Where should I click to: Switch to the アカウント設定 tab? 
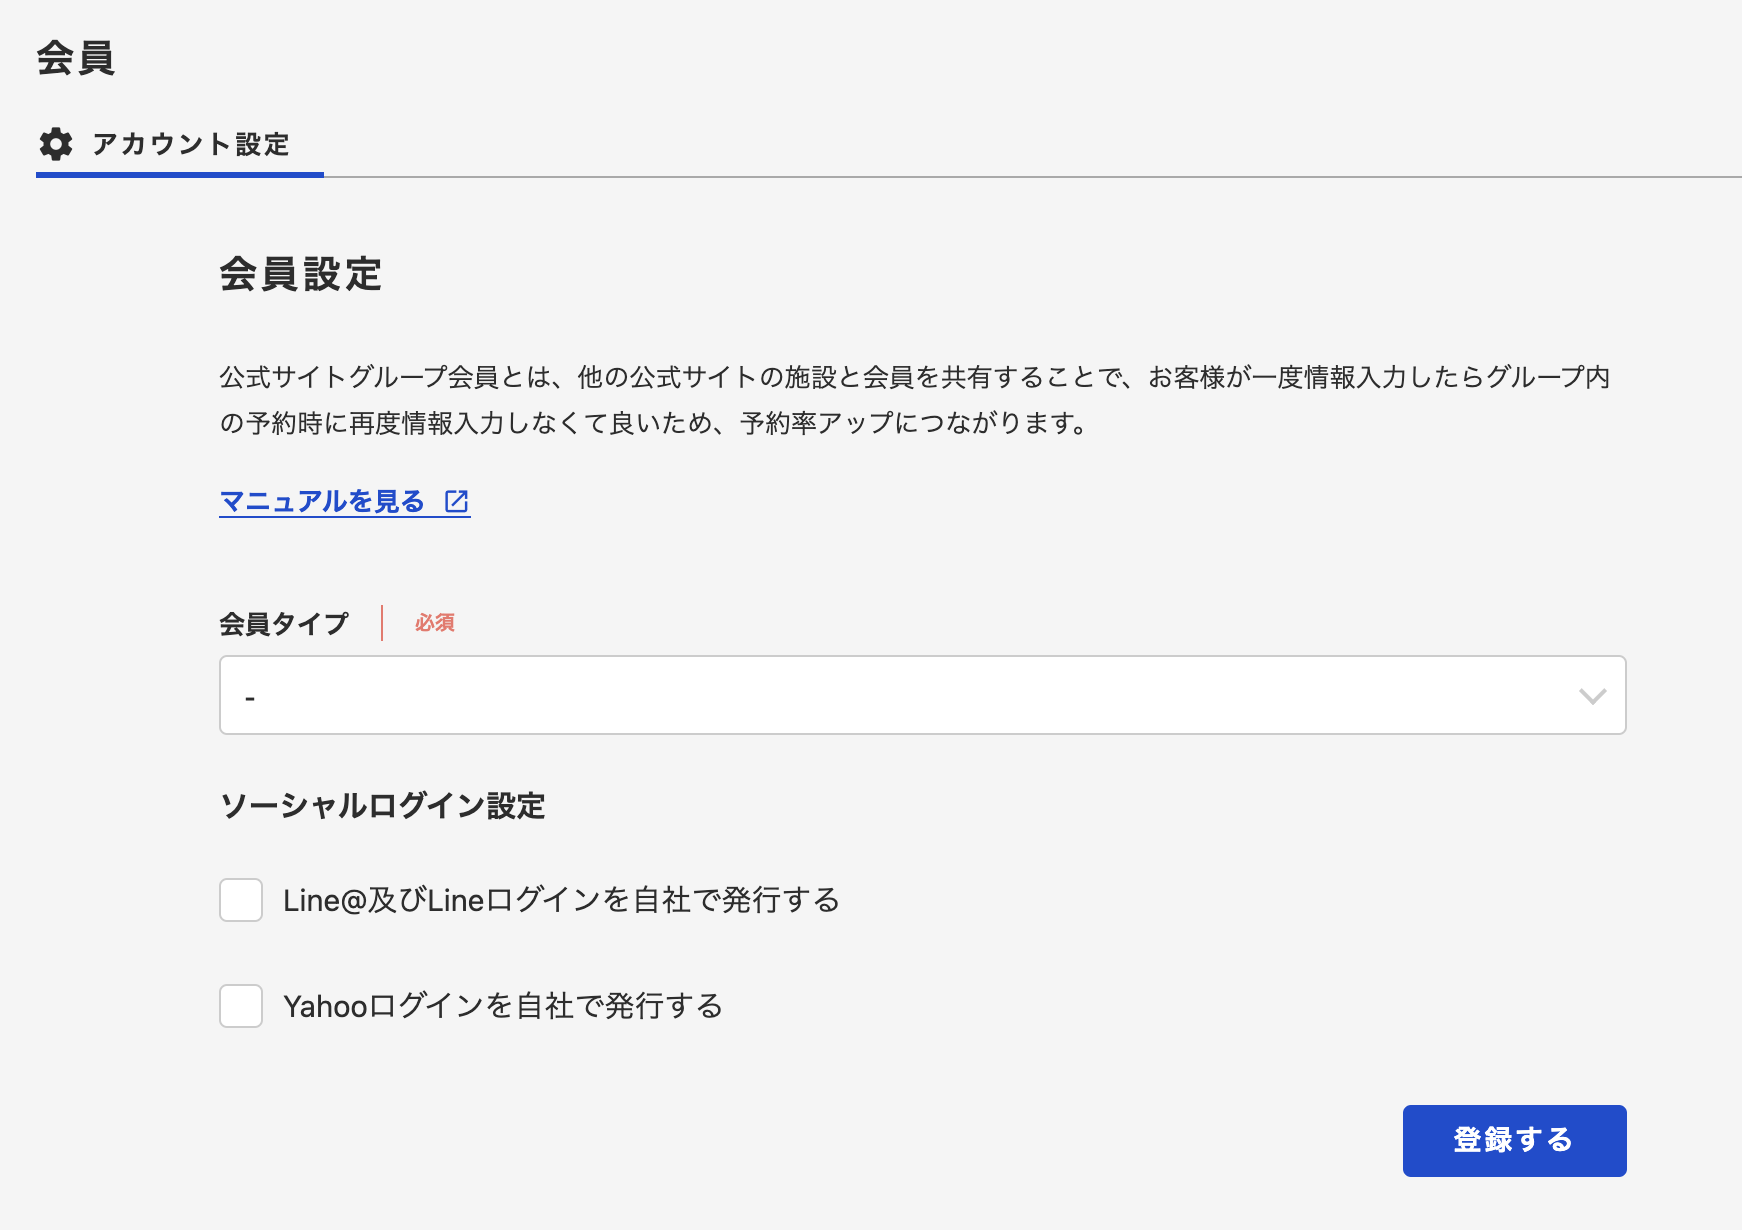[x=190, y=144]
